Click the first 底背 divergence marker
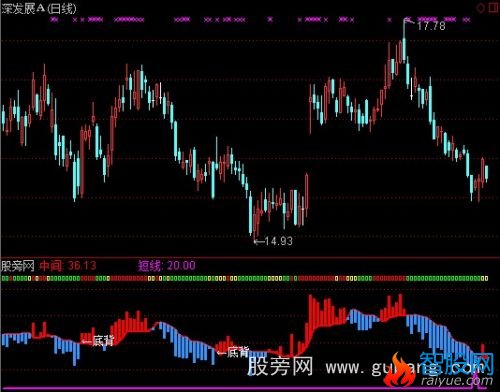 point(103,341)
